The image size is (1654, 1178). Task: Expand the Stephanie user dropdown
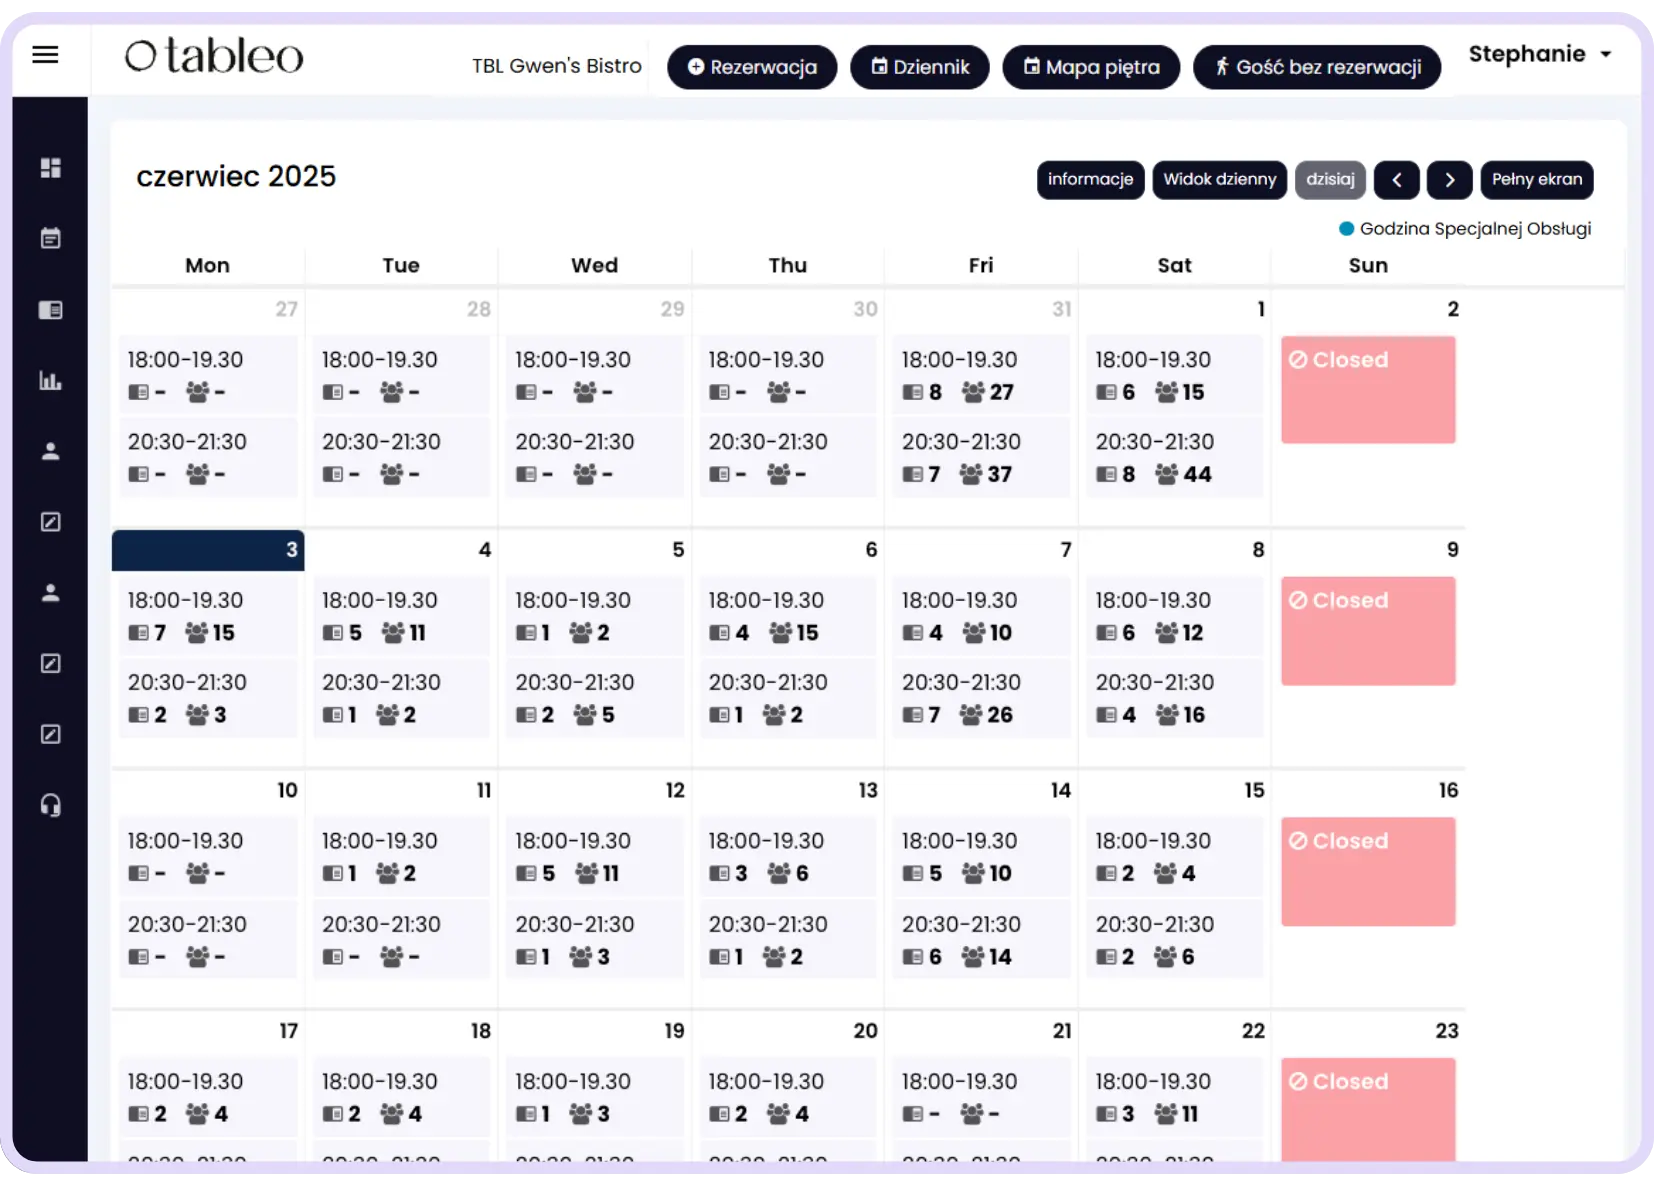click(x=1539, y=54)
